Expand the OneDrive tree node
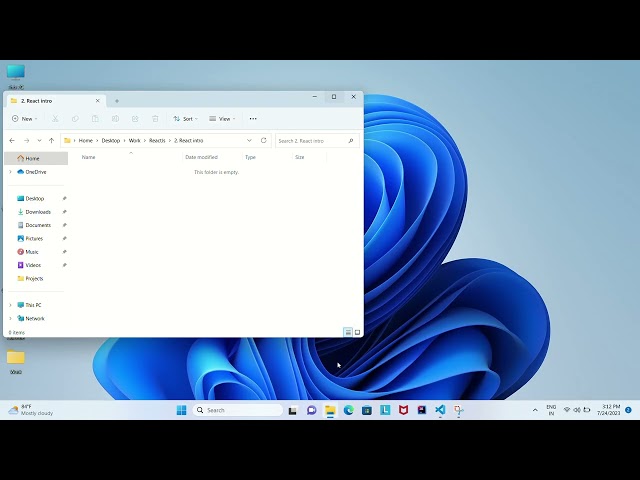Viewport: 640px width, 480px height. [x=11, y=172]
